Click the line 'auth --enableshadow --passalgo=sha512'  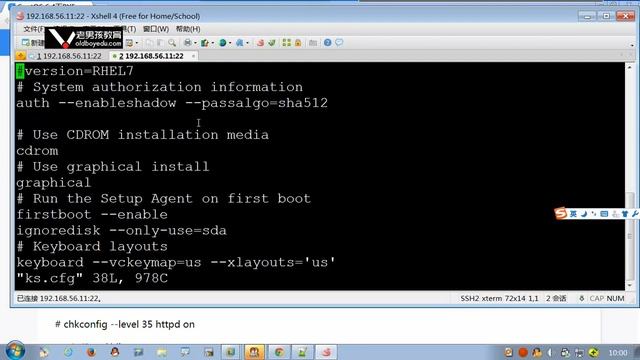[172, 103]
